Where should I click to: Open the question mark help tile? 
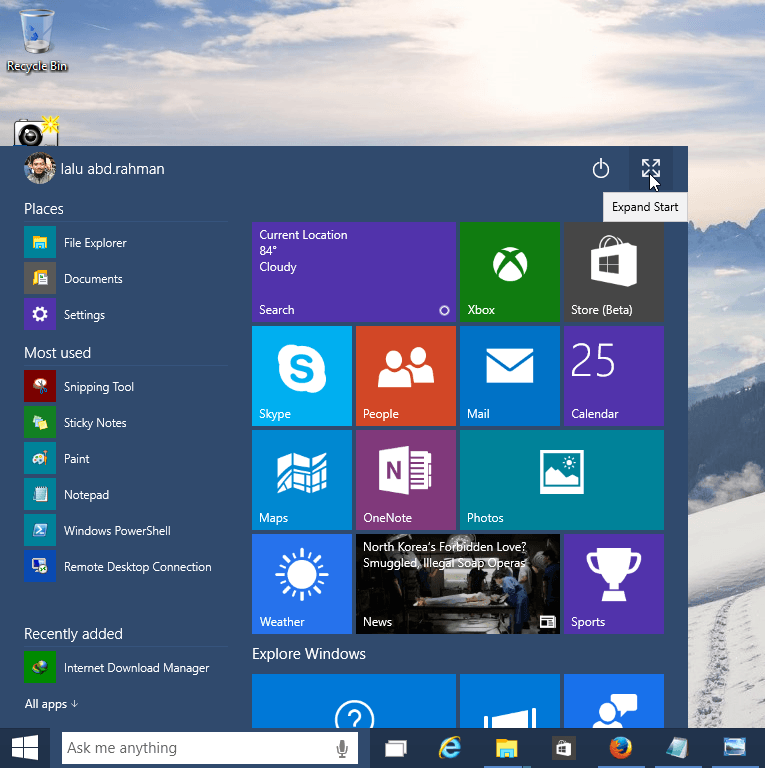[354, 701]
